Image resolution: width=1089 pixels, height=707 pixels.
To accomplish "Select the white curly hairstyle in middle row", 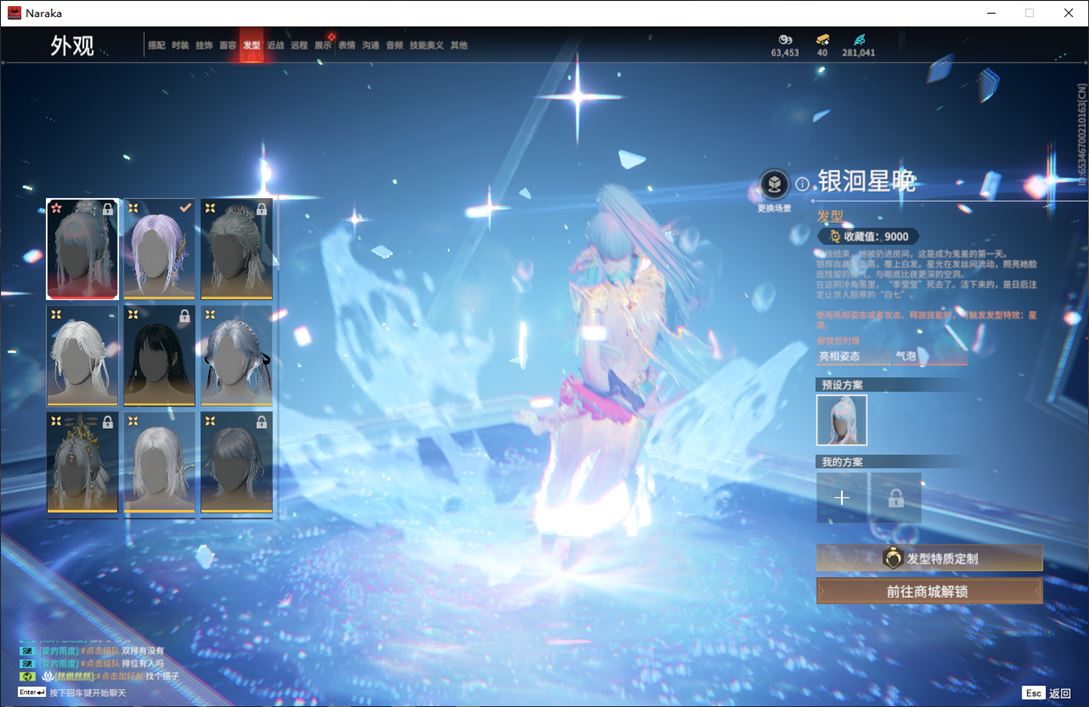I will (x=82, y=356).
